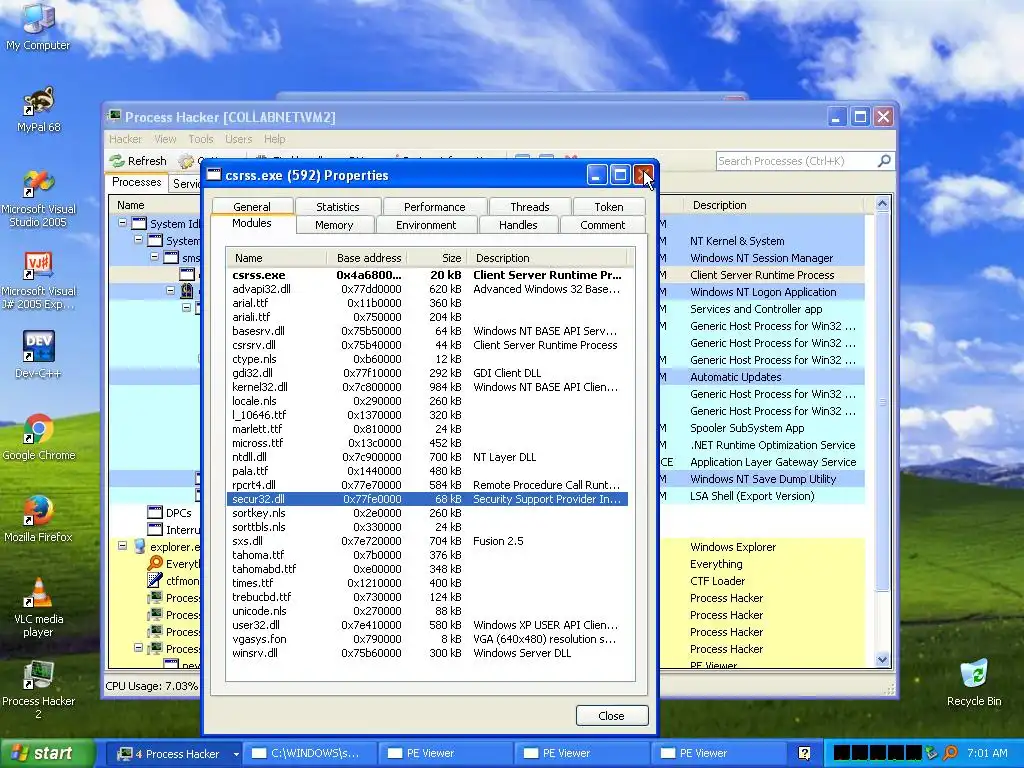The width and height of the screenshot is (1024, 768).
Task: Switch to the General tab
Action: click(251, 207)
